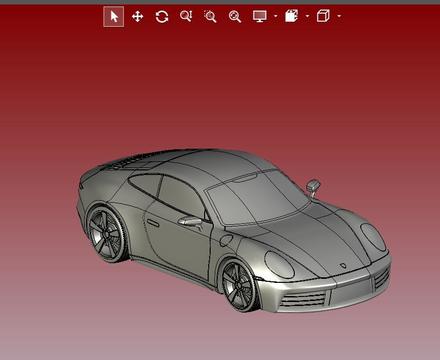Image resolution: width=440 pixels, height=360 pixels.
Task: Select the car's rear wheel
Action: click(107, 234)
